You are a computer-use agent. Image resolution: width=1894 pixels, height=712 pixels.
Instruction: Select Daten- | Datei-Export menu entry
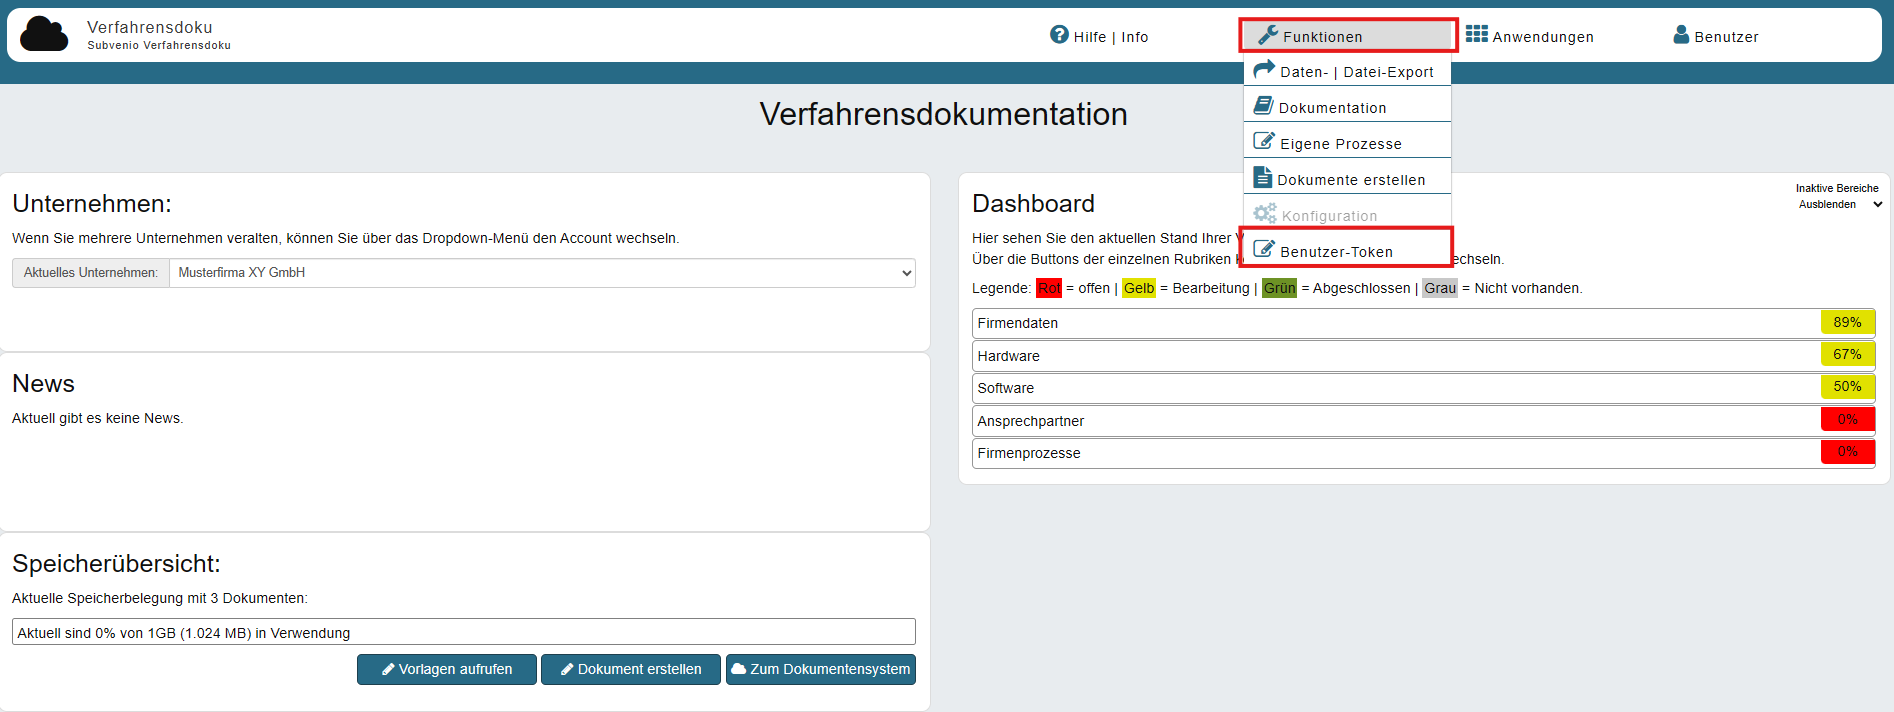(1347, 71)
